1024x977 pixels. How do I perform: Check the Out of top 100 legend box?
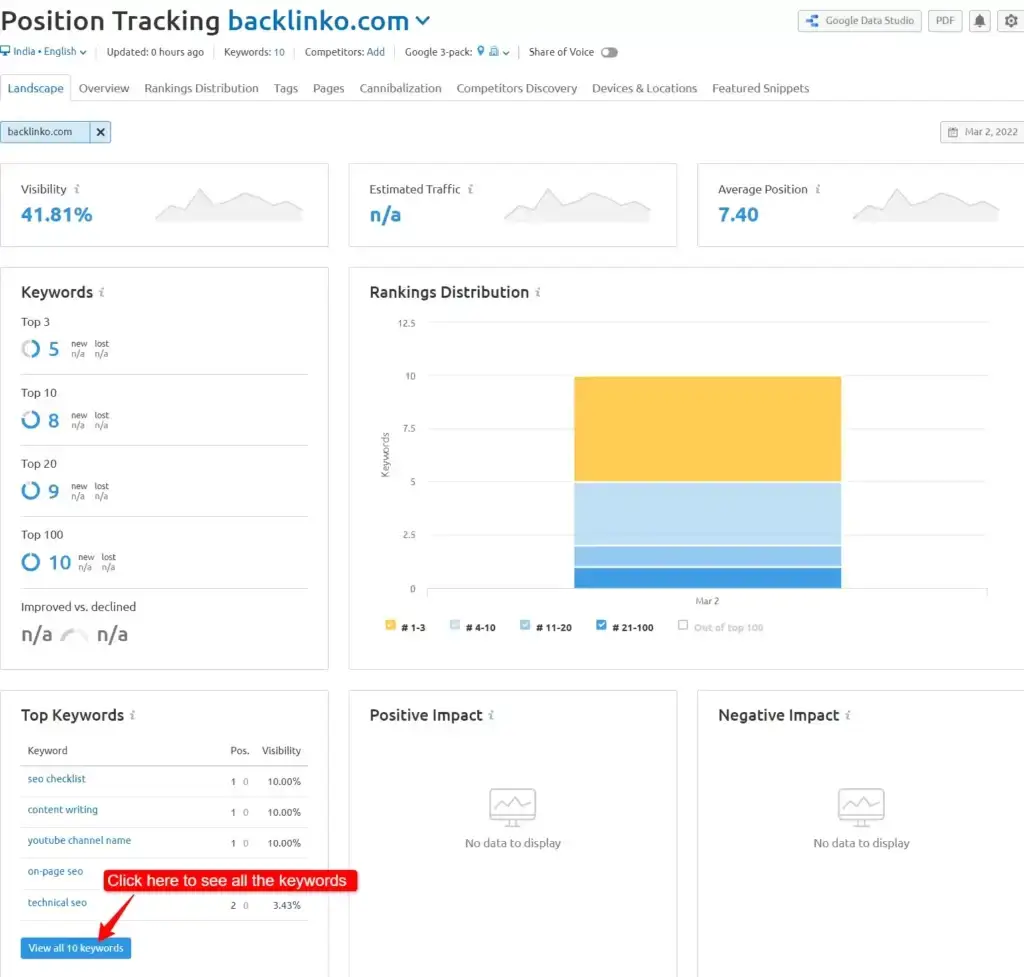point(684,625)
